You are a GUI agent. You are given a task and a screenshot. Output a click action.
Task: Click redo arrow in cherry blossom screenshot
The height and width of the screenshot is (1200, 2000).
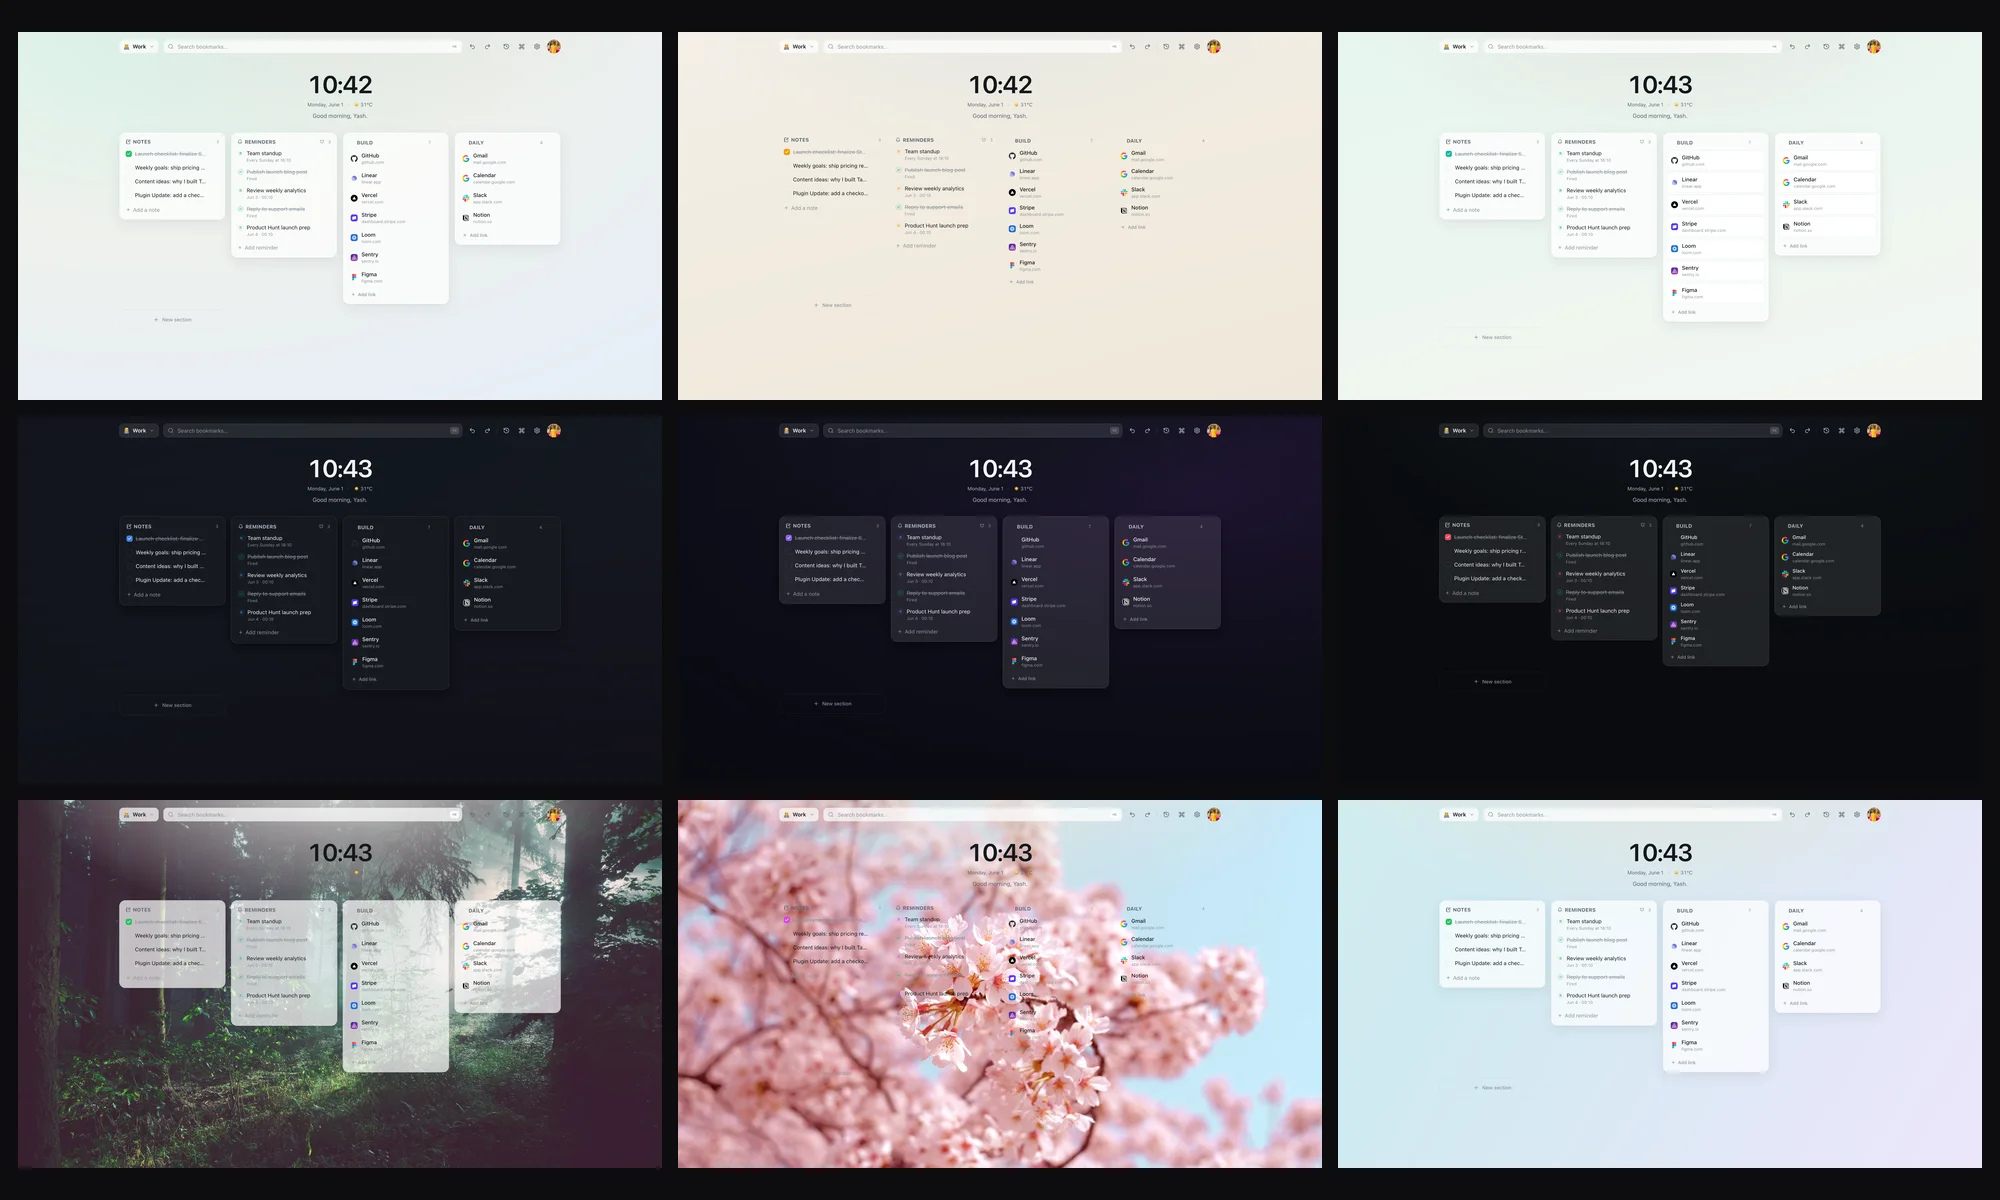pos(1147,815)
